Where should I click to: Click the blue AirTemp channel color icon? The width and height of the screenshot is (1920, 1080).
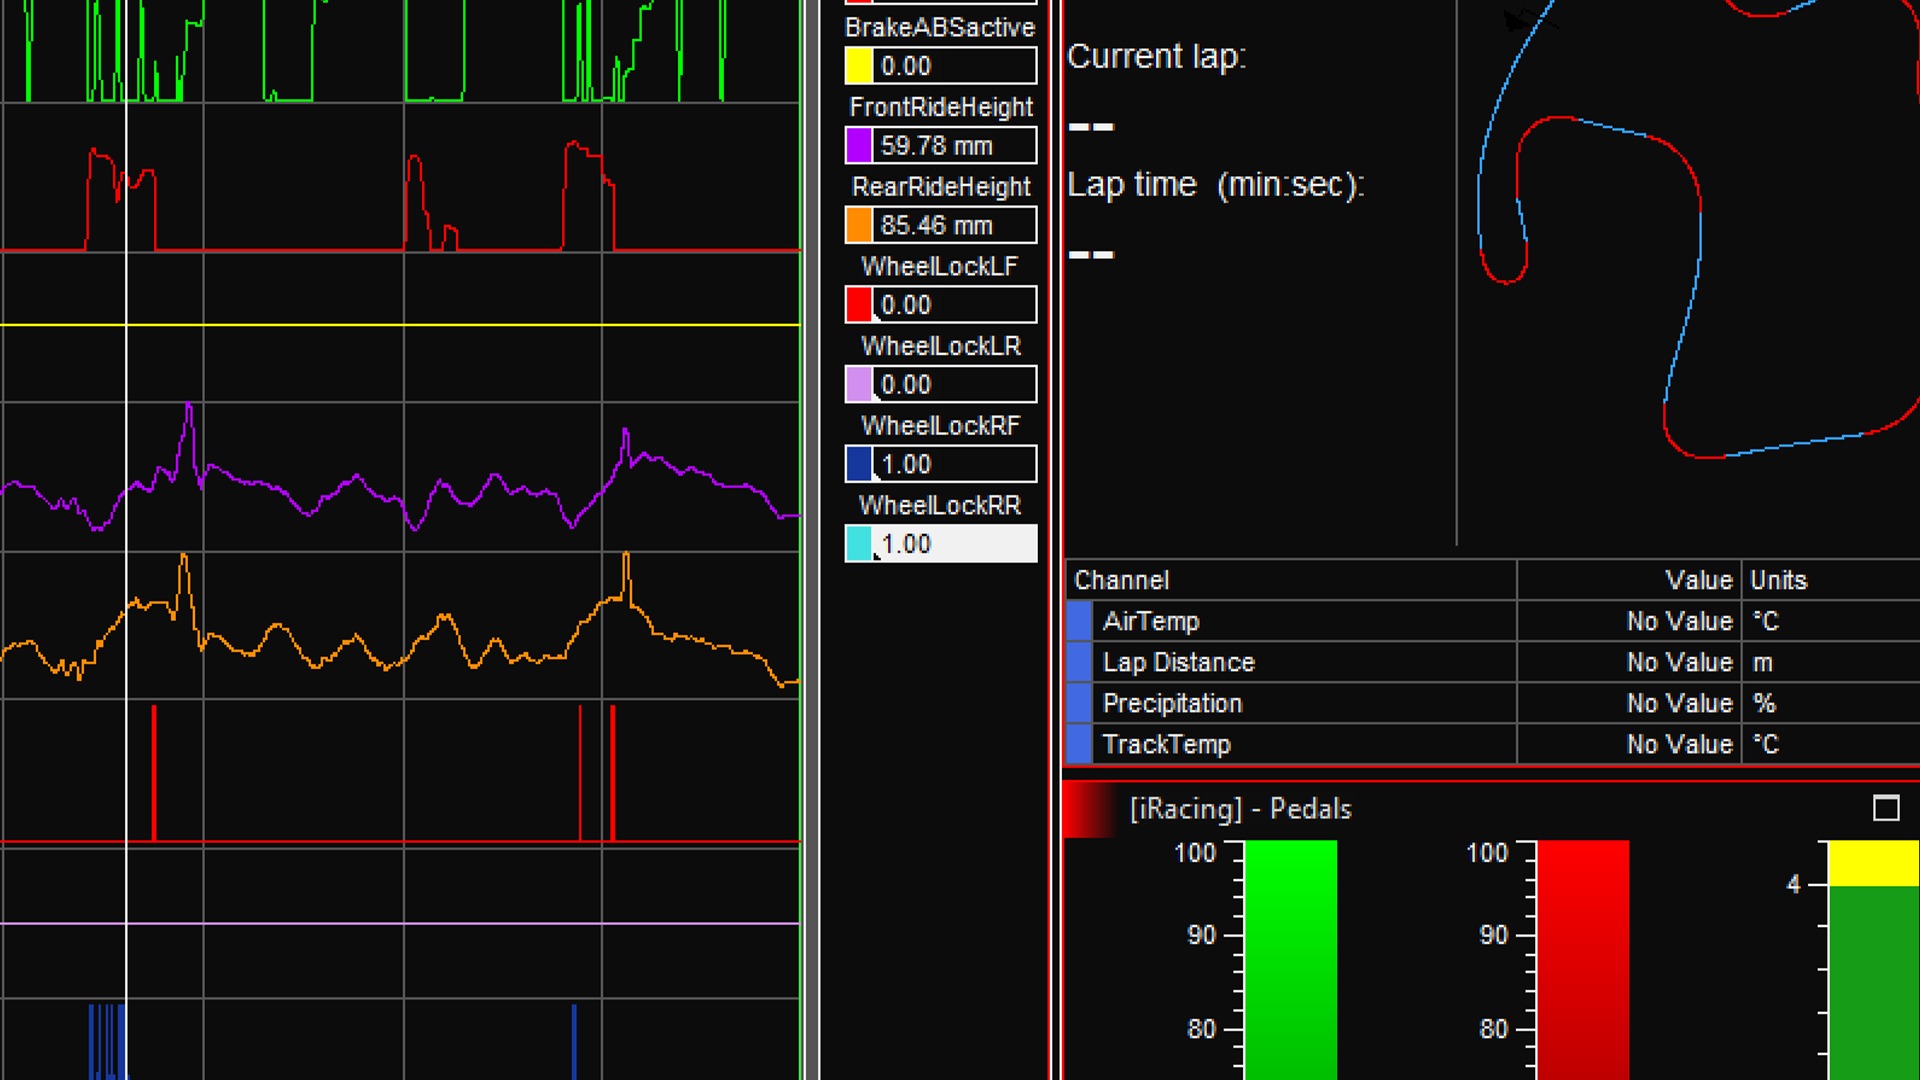[1078, 621]
